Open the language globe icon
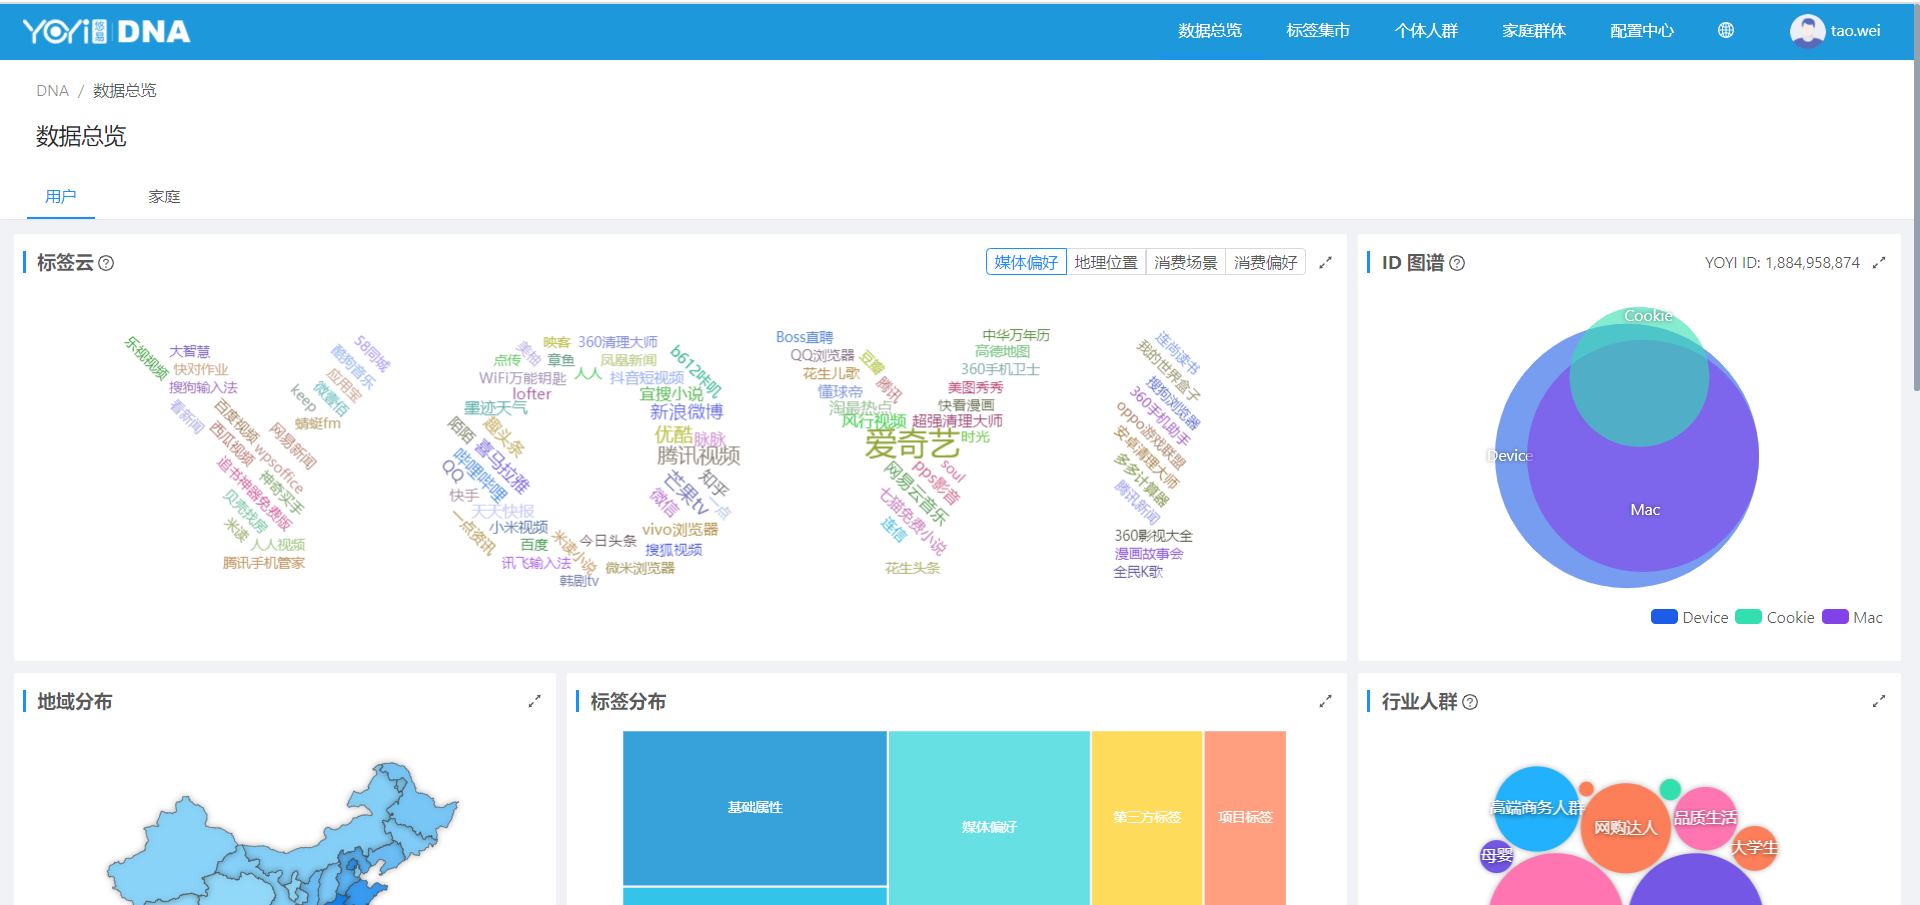The width and height of the screenshot is (1920, 905). (1726, 31)
